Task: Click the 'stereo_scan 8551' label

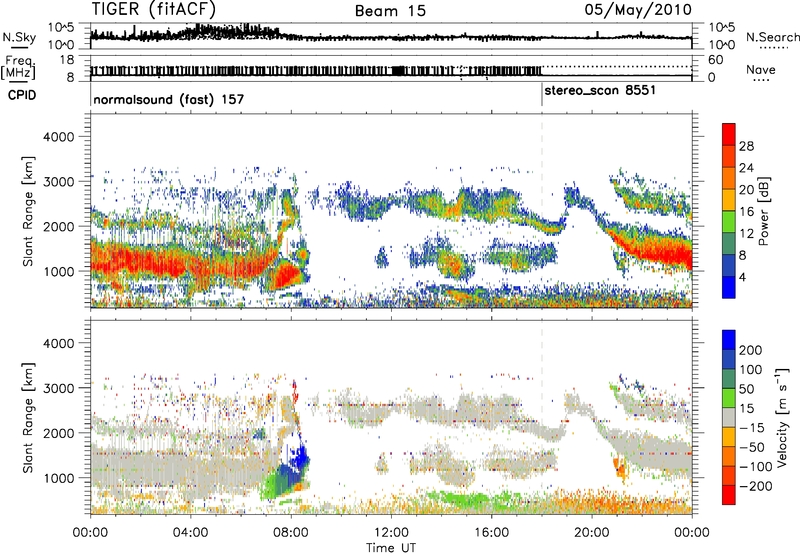Action: [x=600, y=91]
